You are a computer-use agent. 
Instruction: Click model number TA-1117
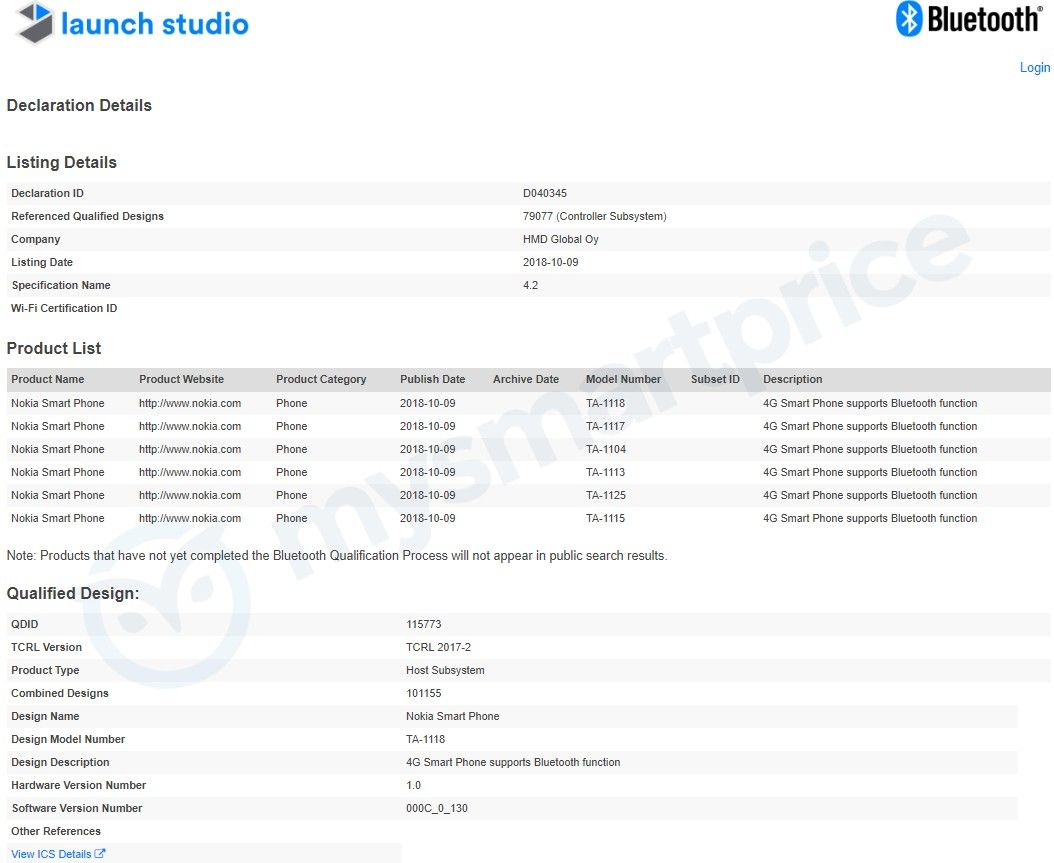(605, 426)
